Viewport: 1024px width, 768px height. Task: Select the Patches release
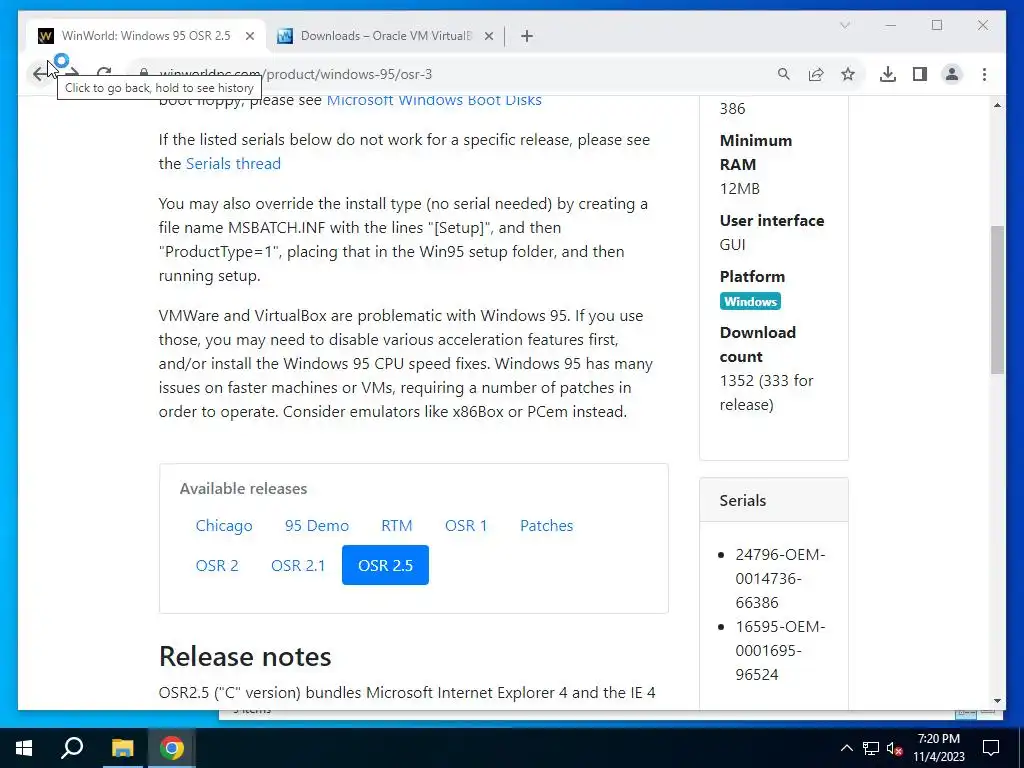[547, 526]
